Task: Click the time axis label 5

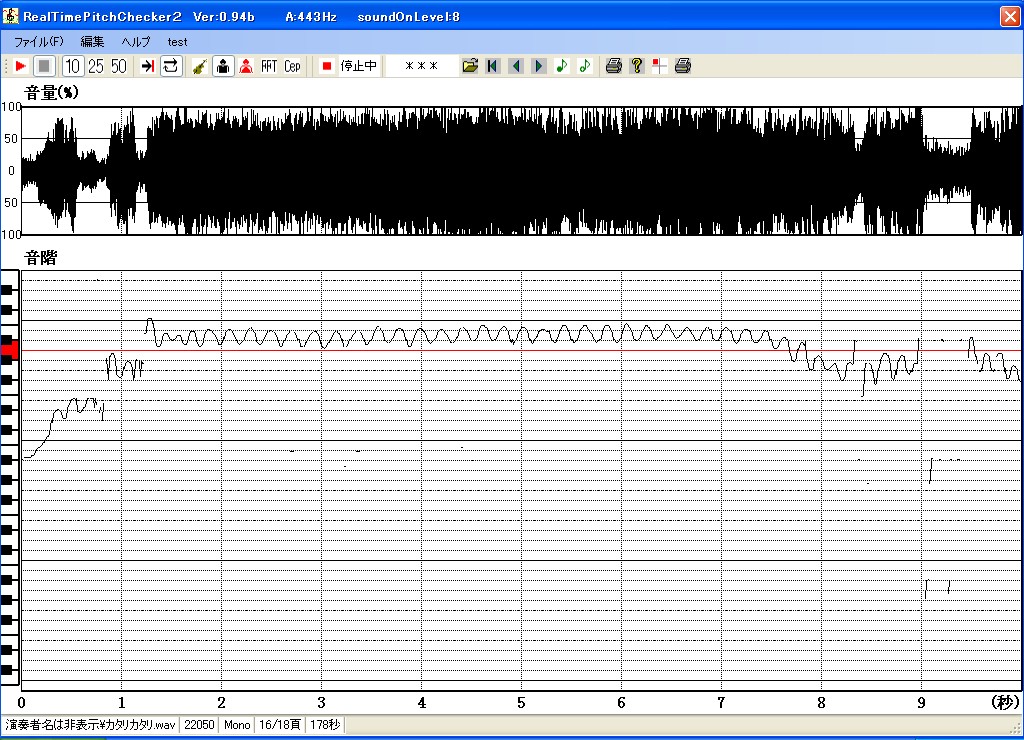Action: click(521, 703)
